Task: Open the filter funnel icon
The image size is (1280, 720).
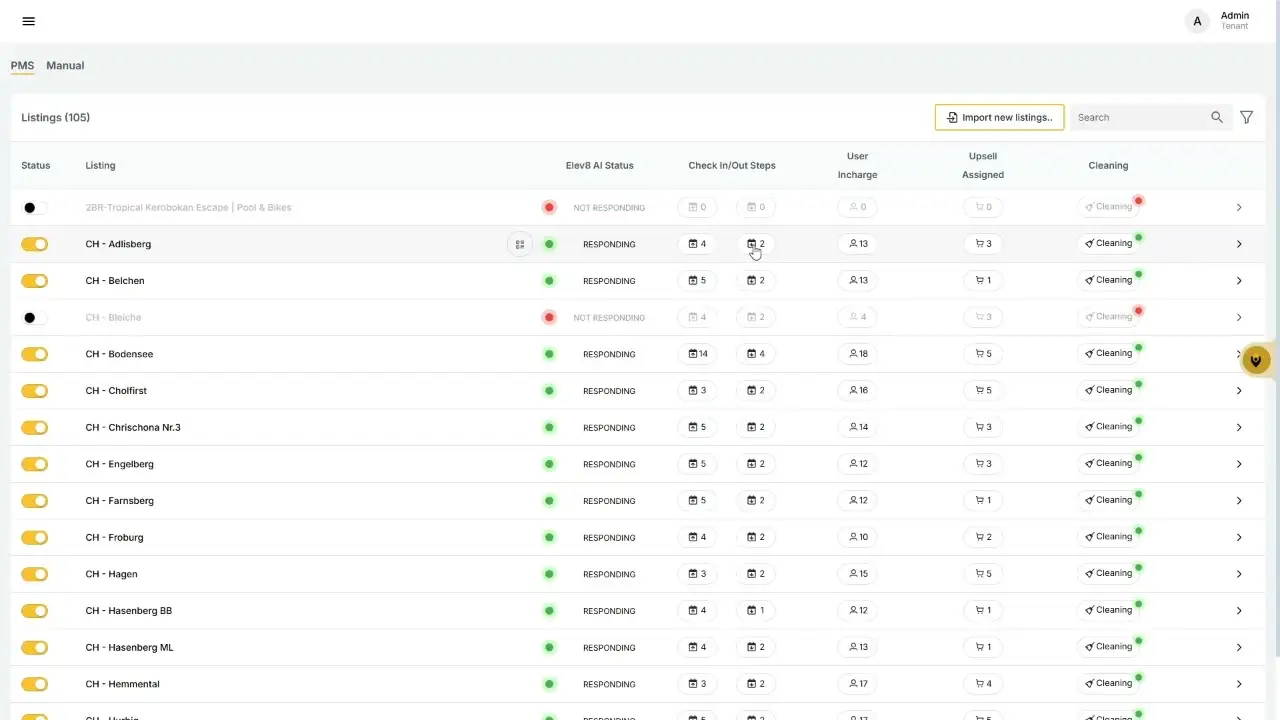Action: tap(1246, 117)
